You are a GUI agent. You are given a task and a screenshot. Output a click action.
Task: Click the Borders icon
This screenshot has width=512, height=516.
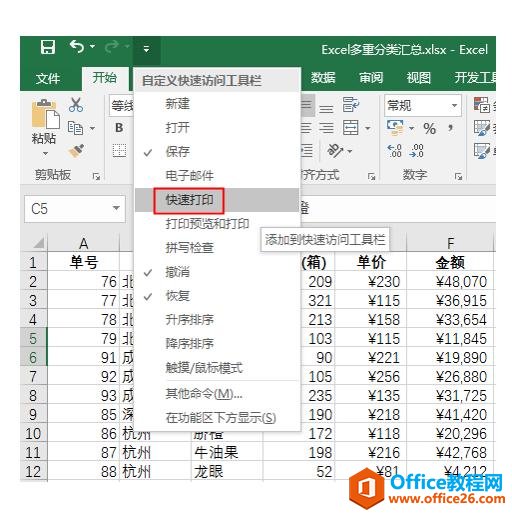[x=119, y=151]
